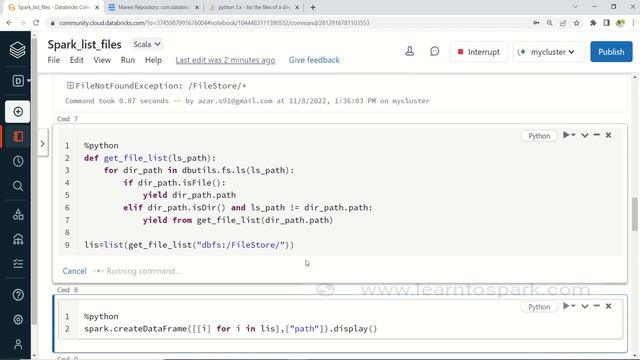Open the Compute icon in sidebar
Image resolution: width=640 pixels, height=360 pixels.
(x=18, y=239)
